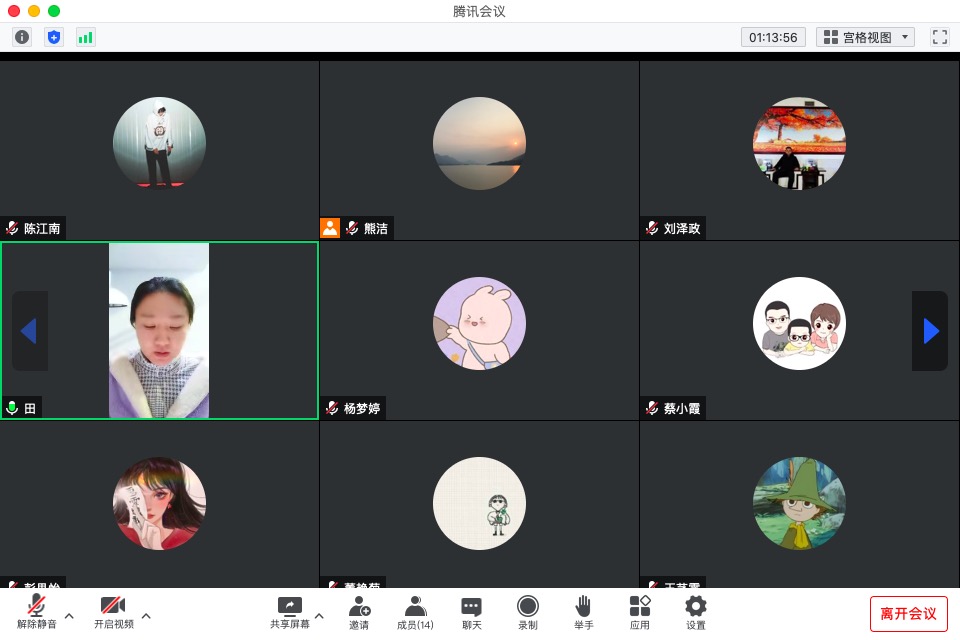Open the meeting info icon

(x=22, y=37)
